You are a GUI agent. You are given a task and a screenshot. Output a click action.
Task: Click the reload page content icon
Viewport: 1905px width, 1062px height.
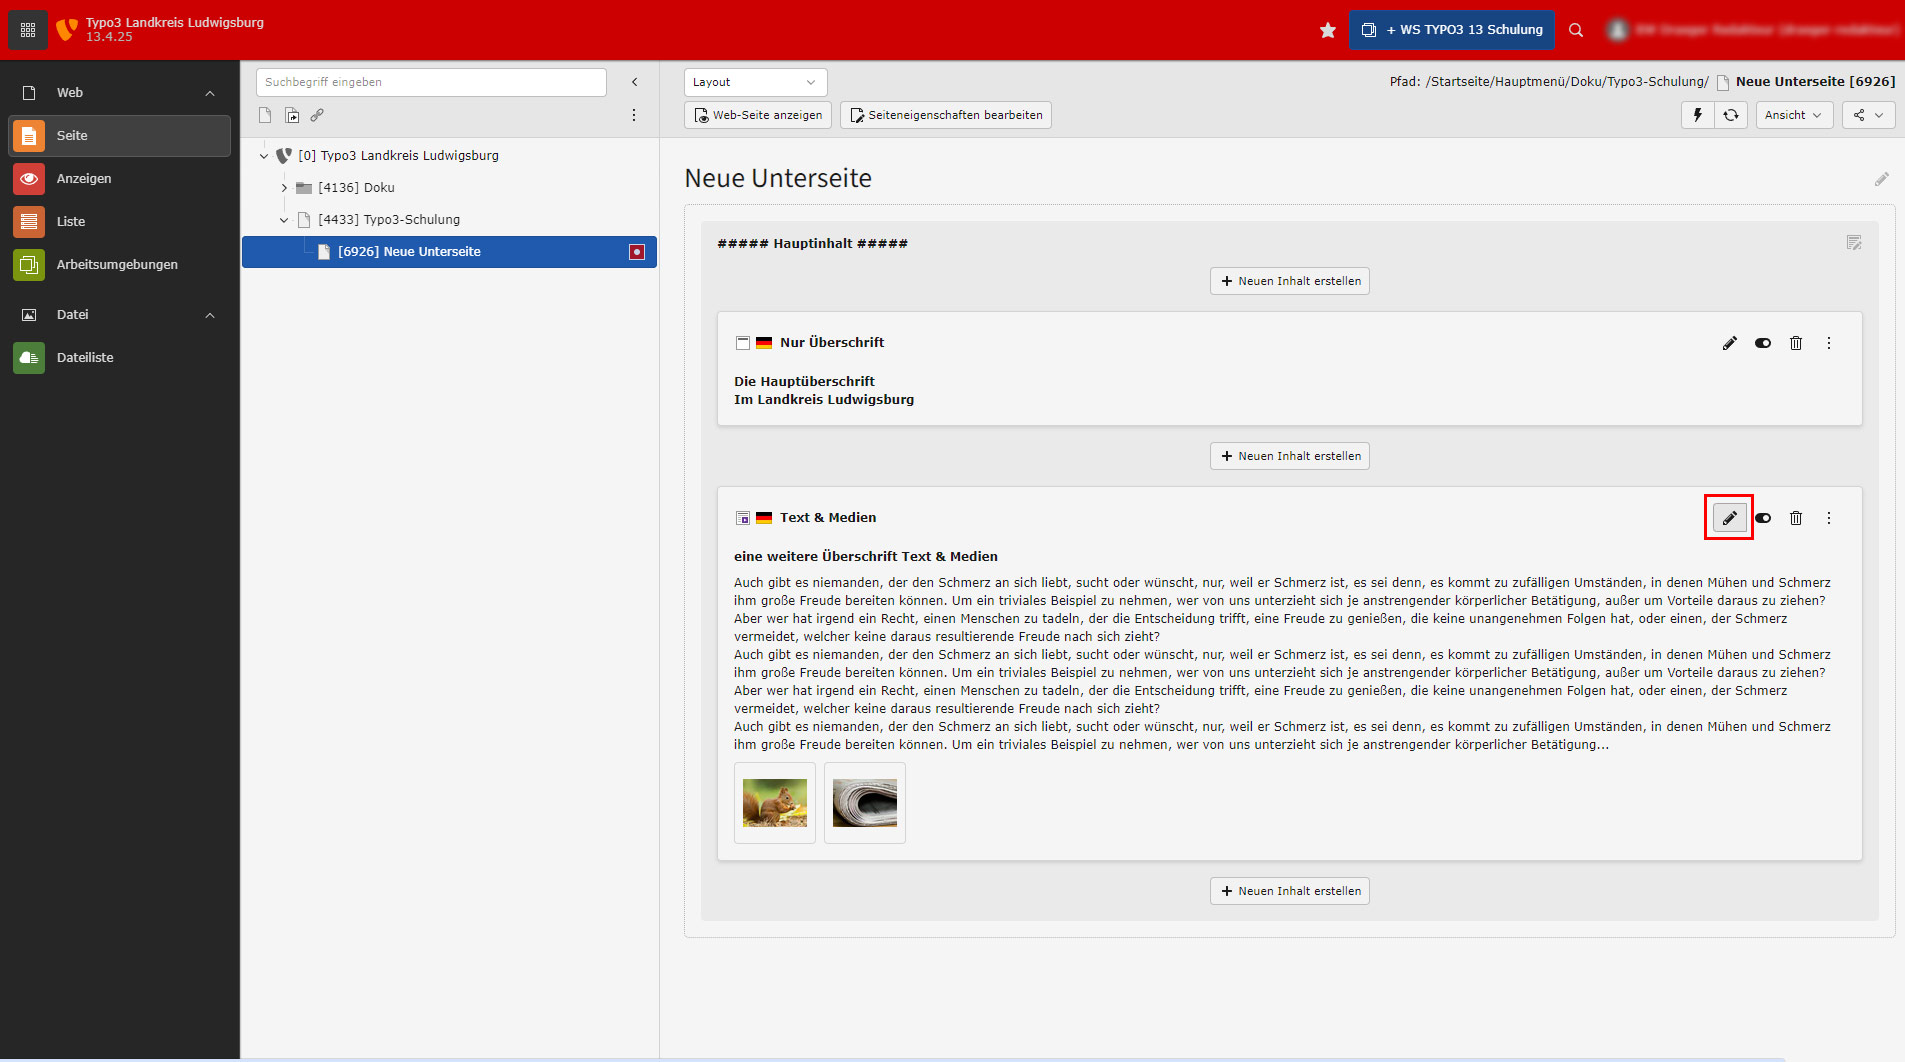1731,115
